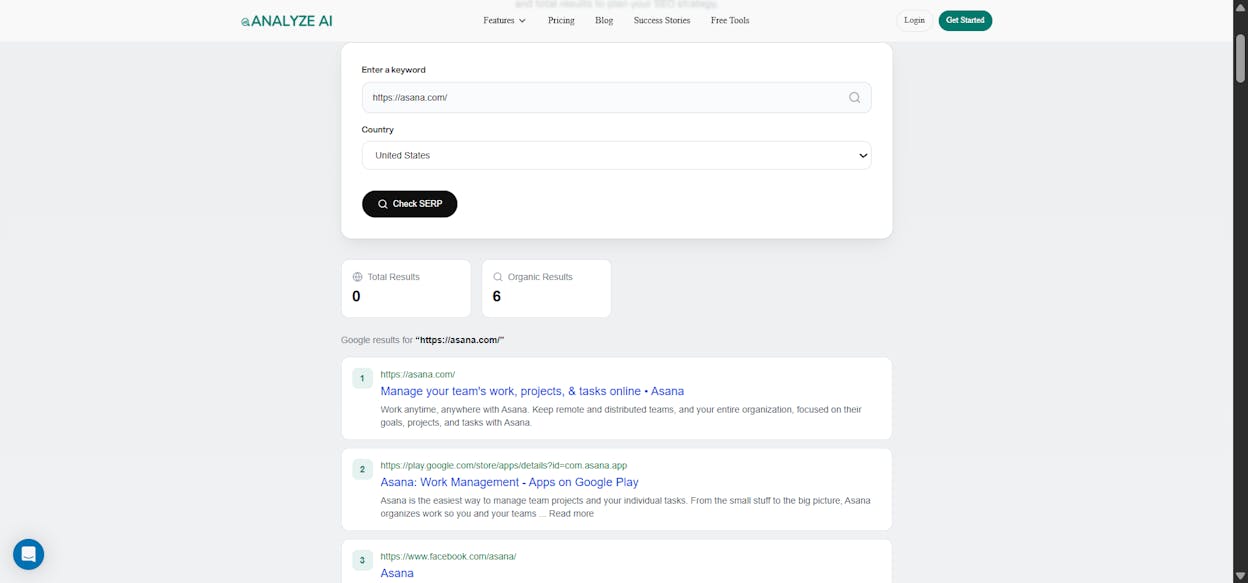Expand the Features menu
This screenshot has height=583, width=1248.
[504, 20]
